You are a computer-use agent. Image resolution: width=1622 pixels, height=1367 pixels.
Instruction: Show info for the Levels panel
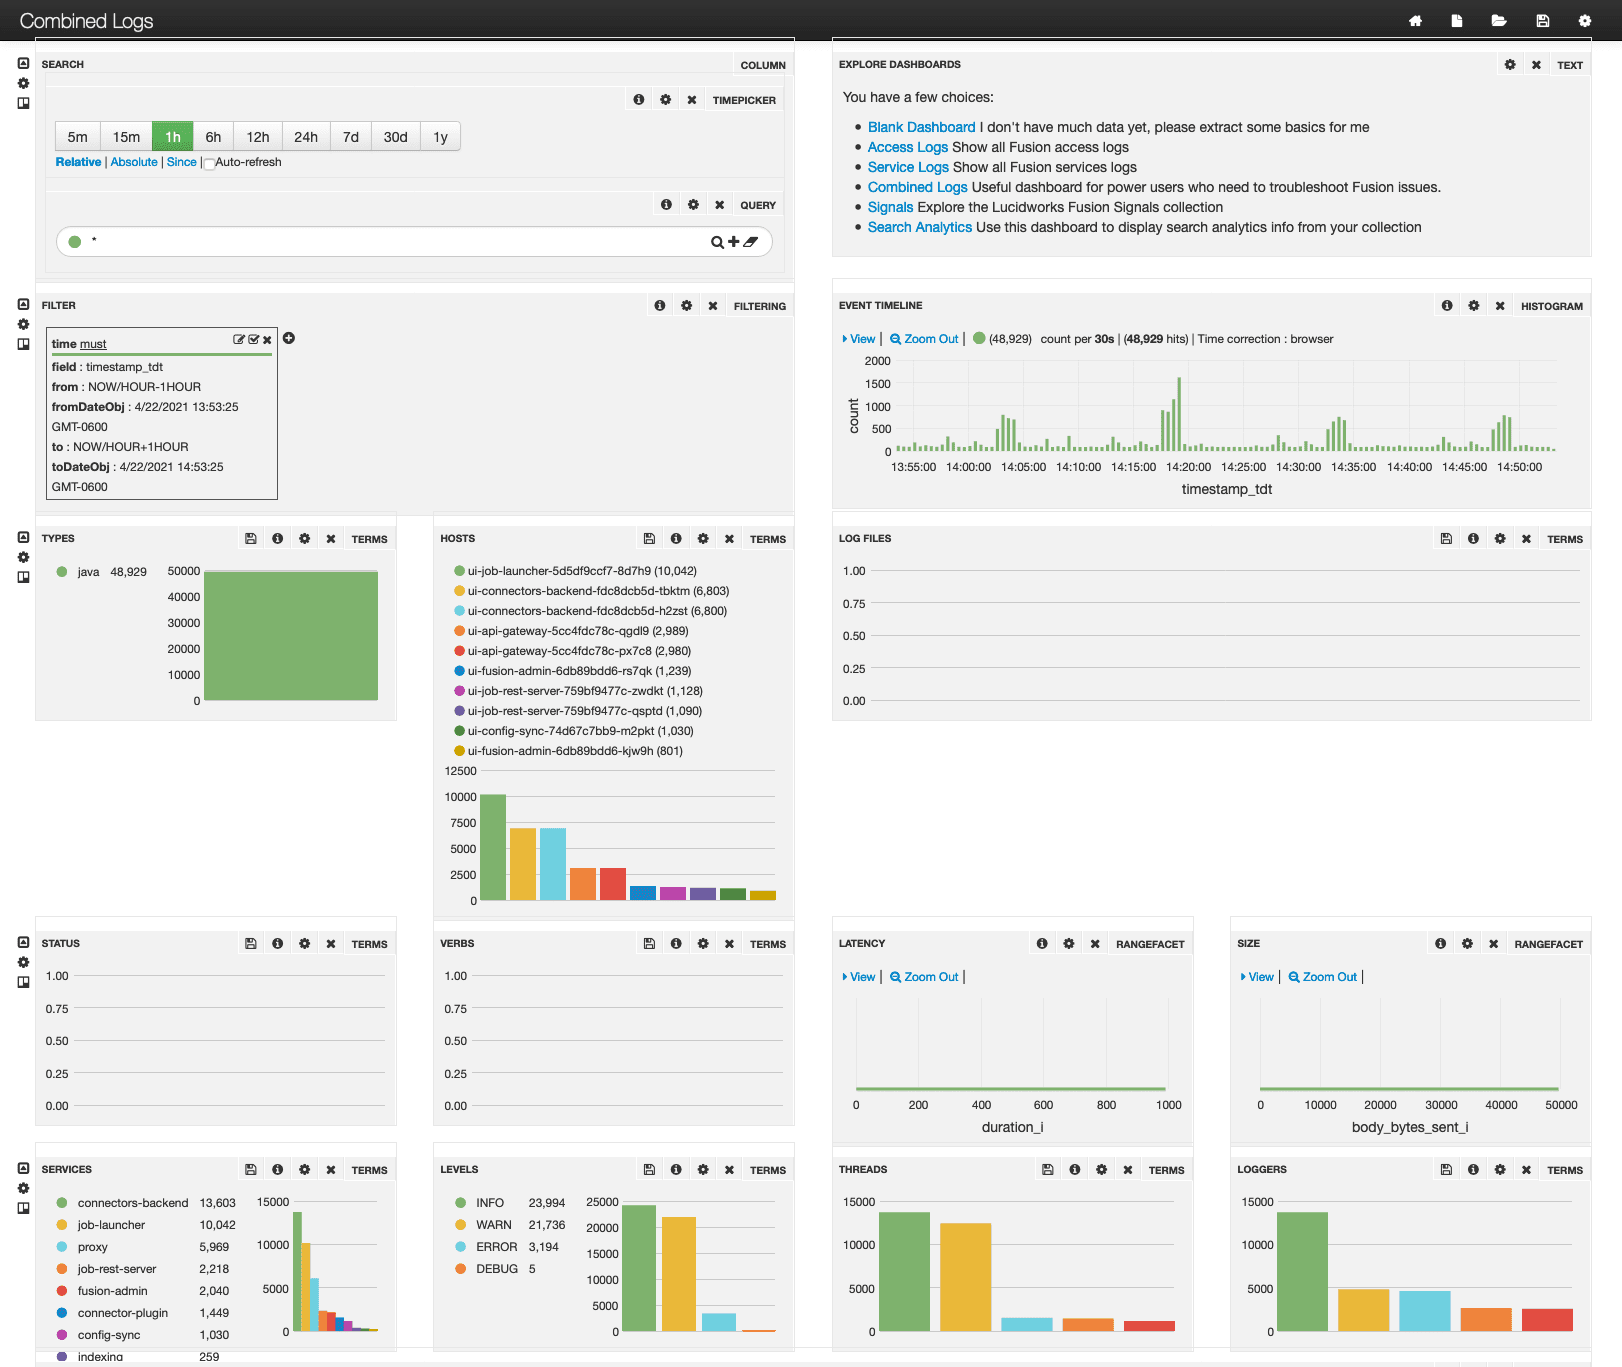676,1170
